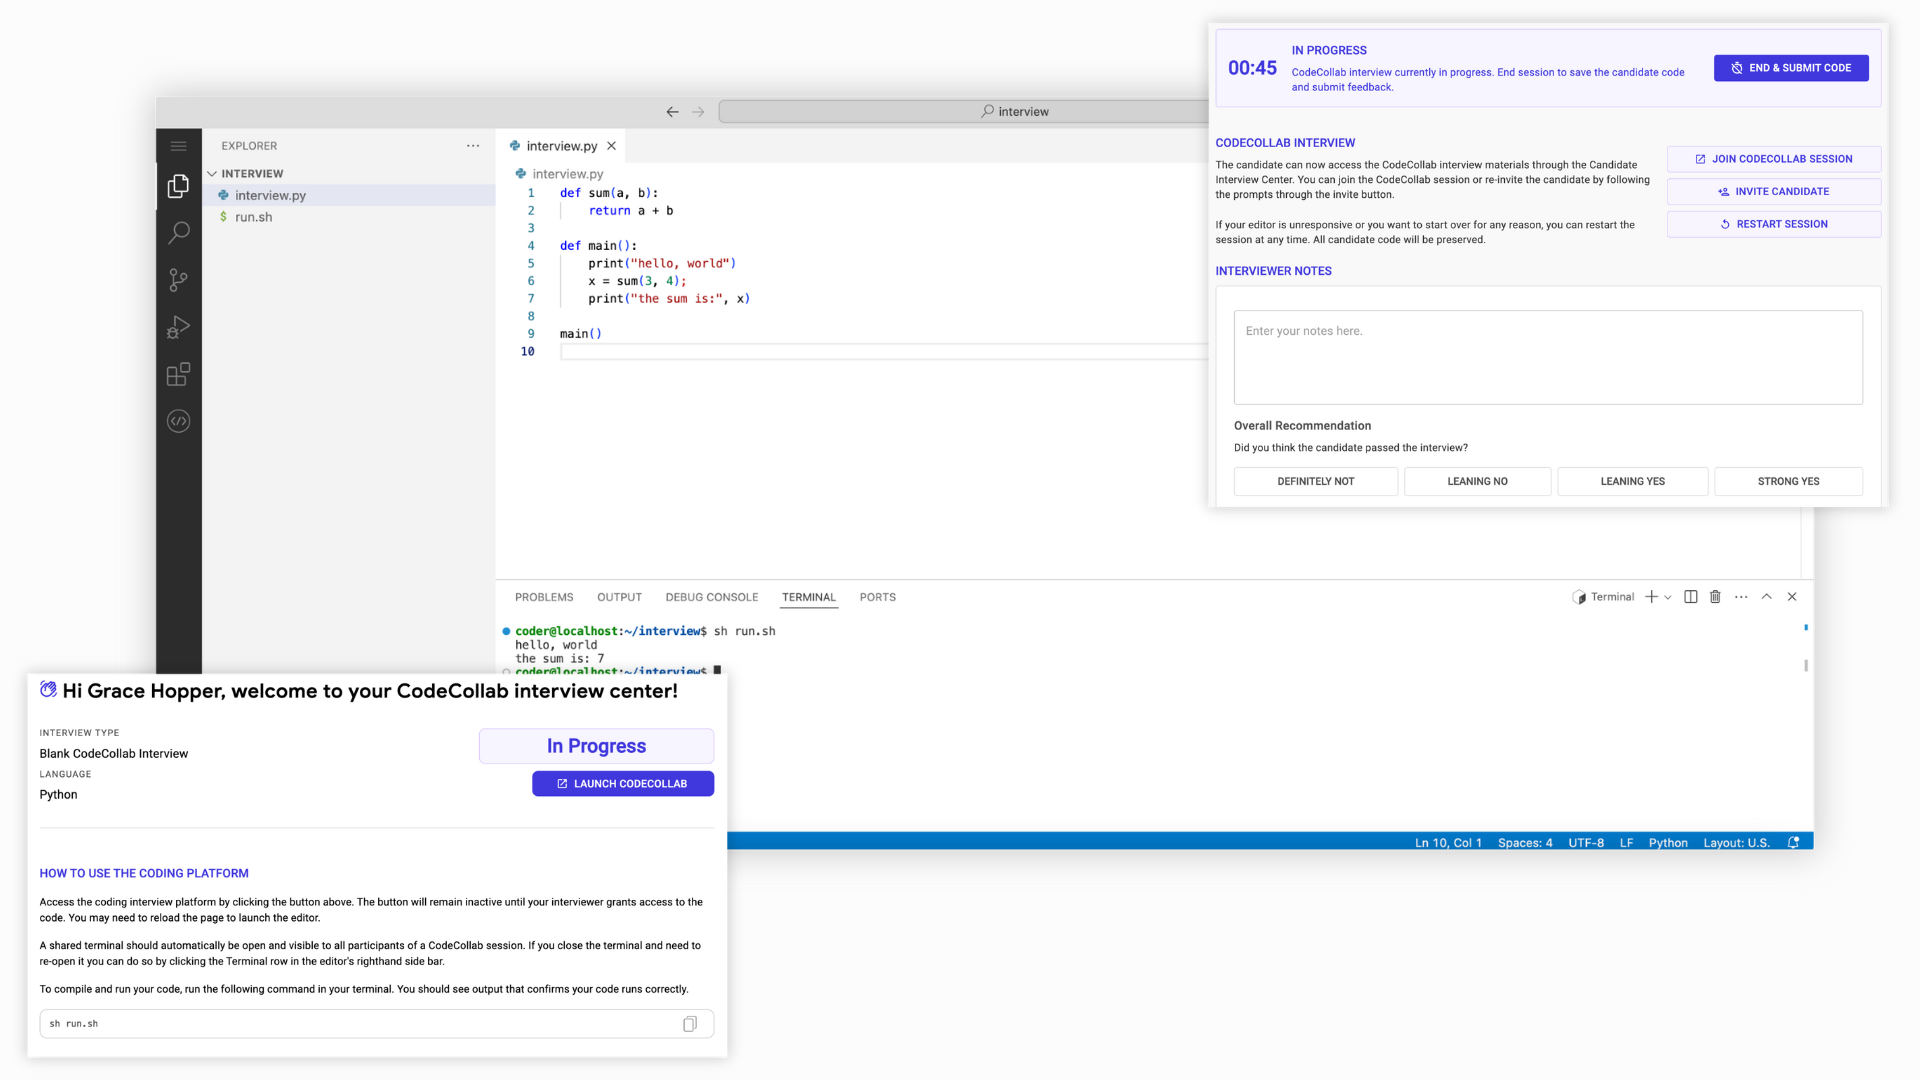Image resolution: width=1920 pixels, height=1080 pixels.
Task: Open the Search view
Action: tap(179, 232)
